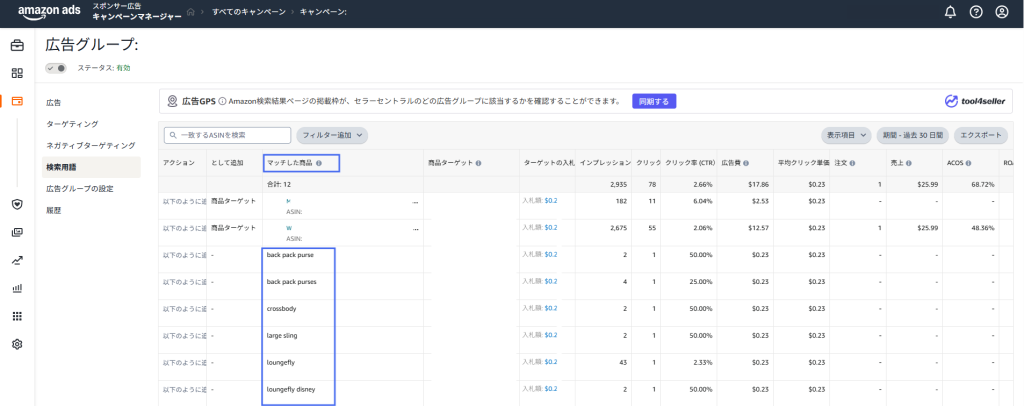1024x406 pixels.
Task: Select the highlighted sponsored ads card icon
Action: pyautogui.click(x=17, y=101)
